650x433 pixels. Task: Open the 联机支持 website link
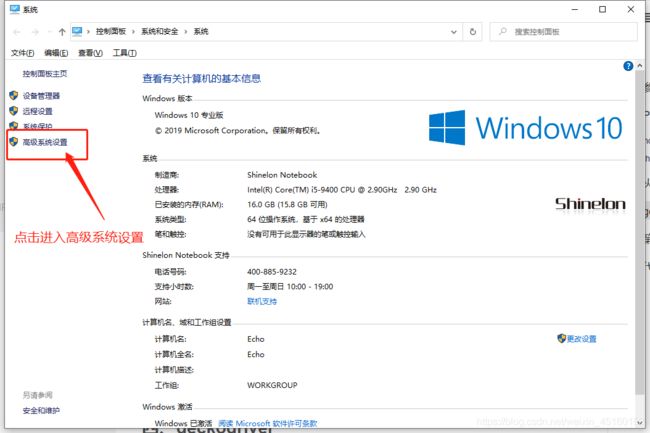point(262,301)
